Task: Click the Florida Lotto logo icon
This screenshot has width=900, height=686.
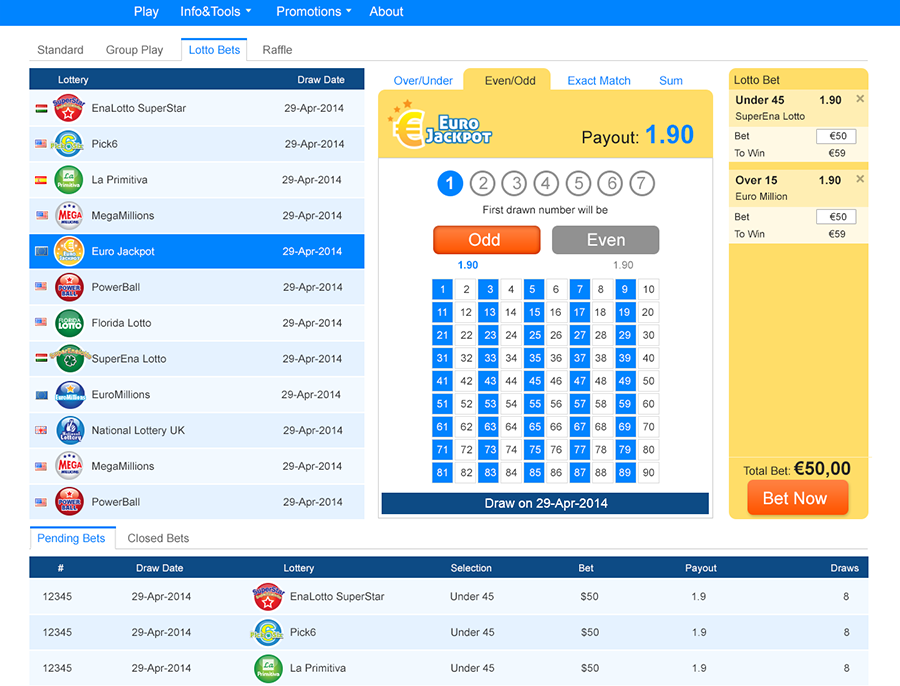Action: pos(68,323)
